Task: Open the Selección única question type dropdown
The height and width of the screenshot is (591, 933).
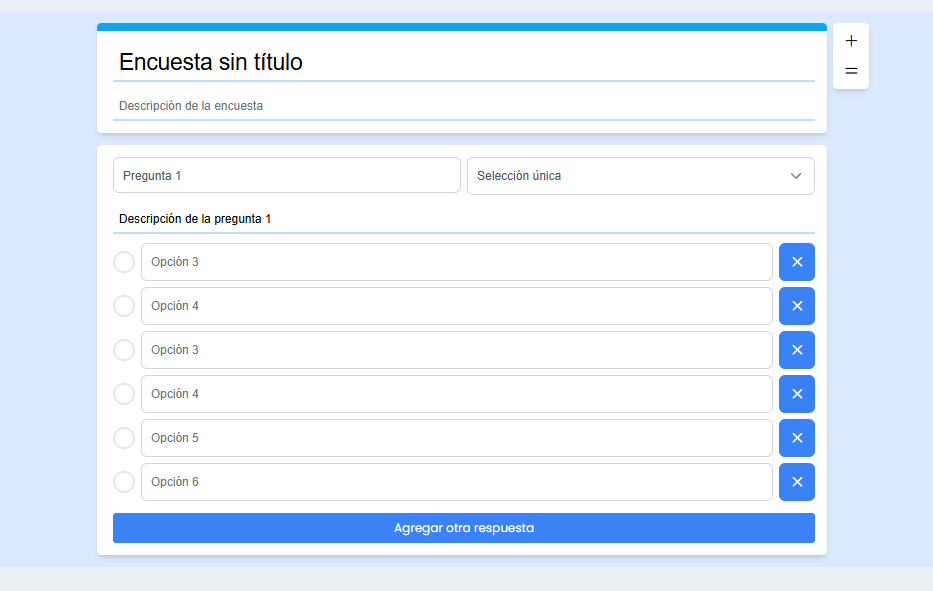Action: [x=640, y=176]
